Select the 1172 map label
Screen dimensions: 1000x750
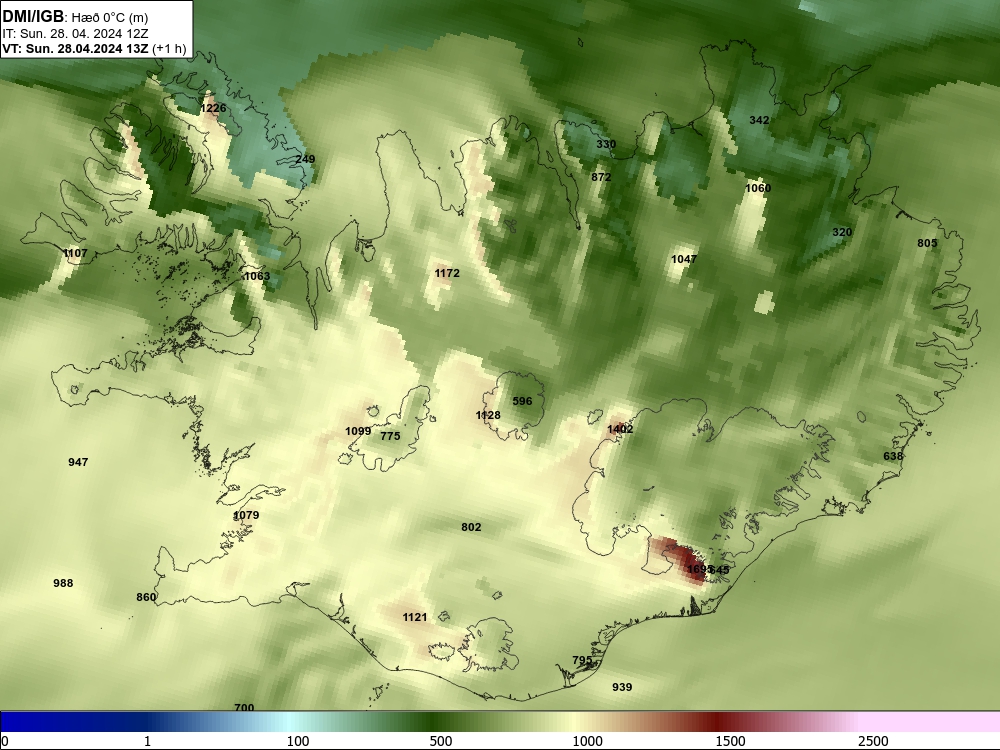point(447,273)
